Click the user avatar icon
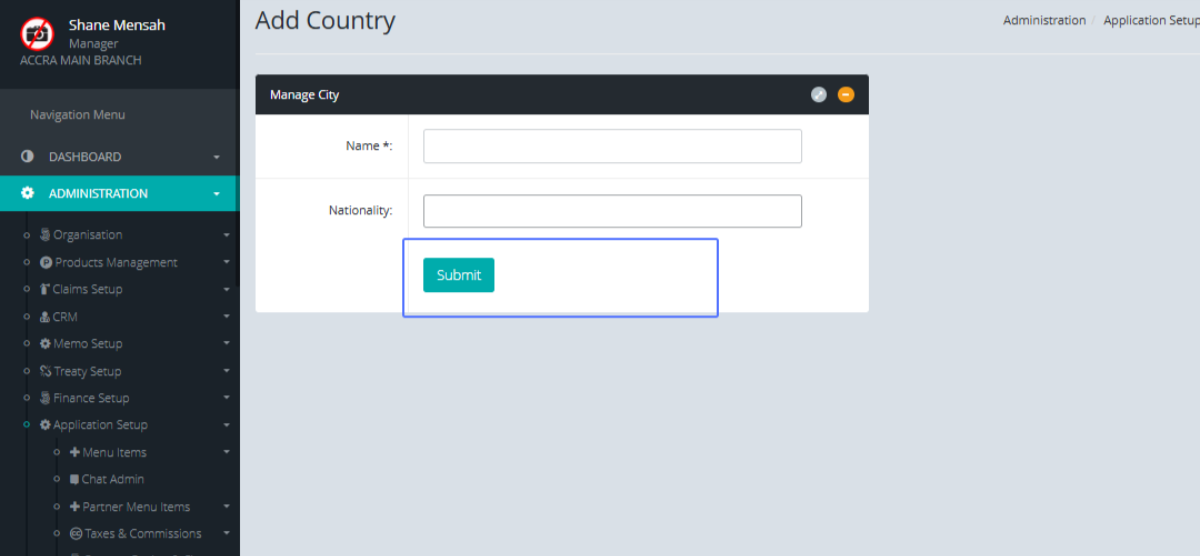The width and height of the screenshot is (1200, 556). 37,34
